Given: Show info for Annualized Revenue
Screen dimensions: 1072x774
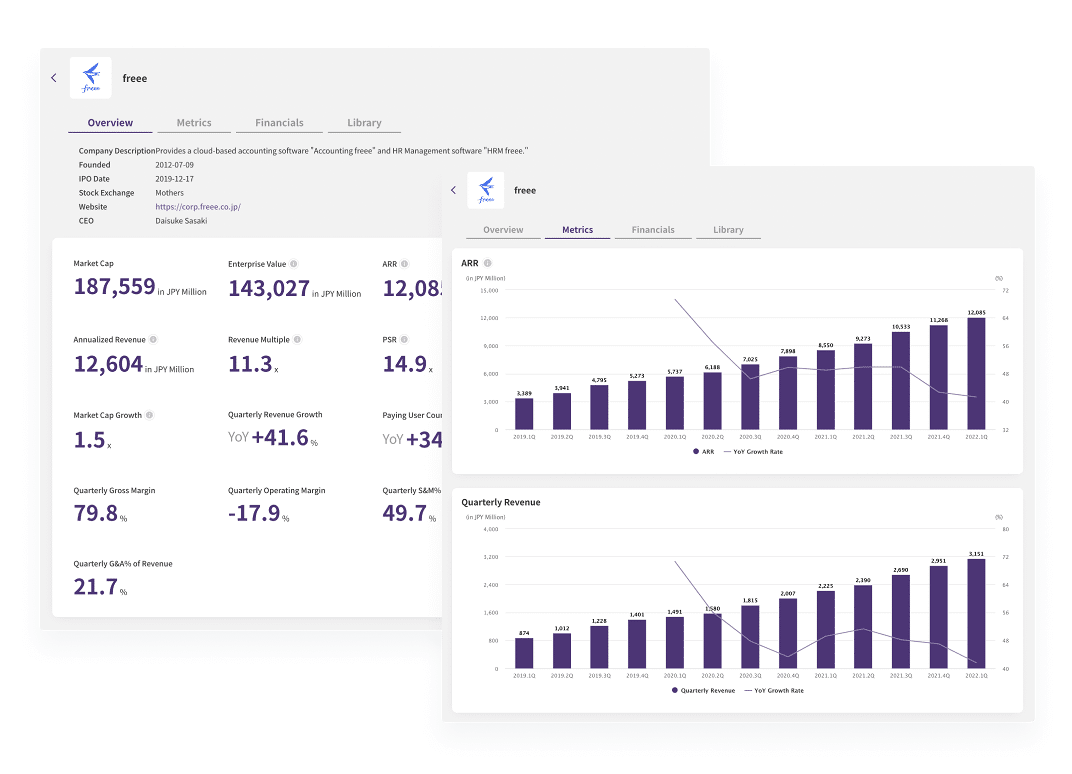Looking at the screenshot, I should point(153,340).
